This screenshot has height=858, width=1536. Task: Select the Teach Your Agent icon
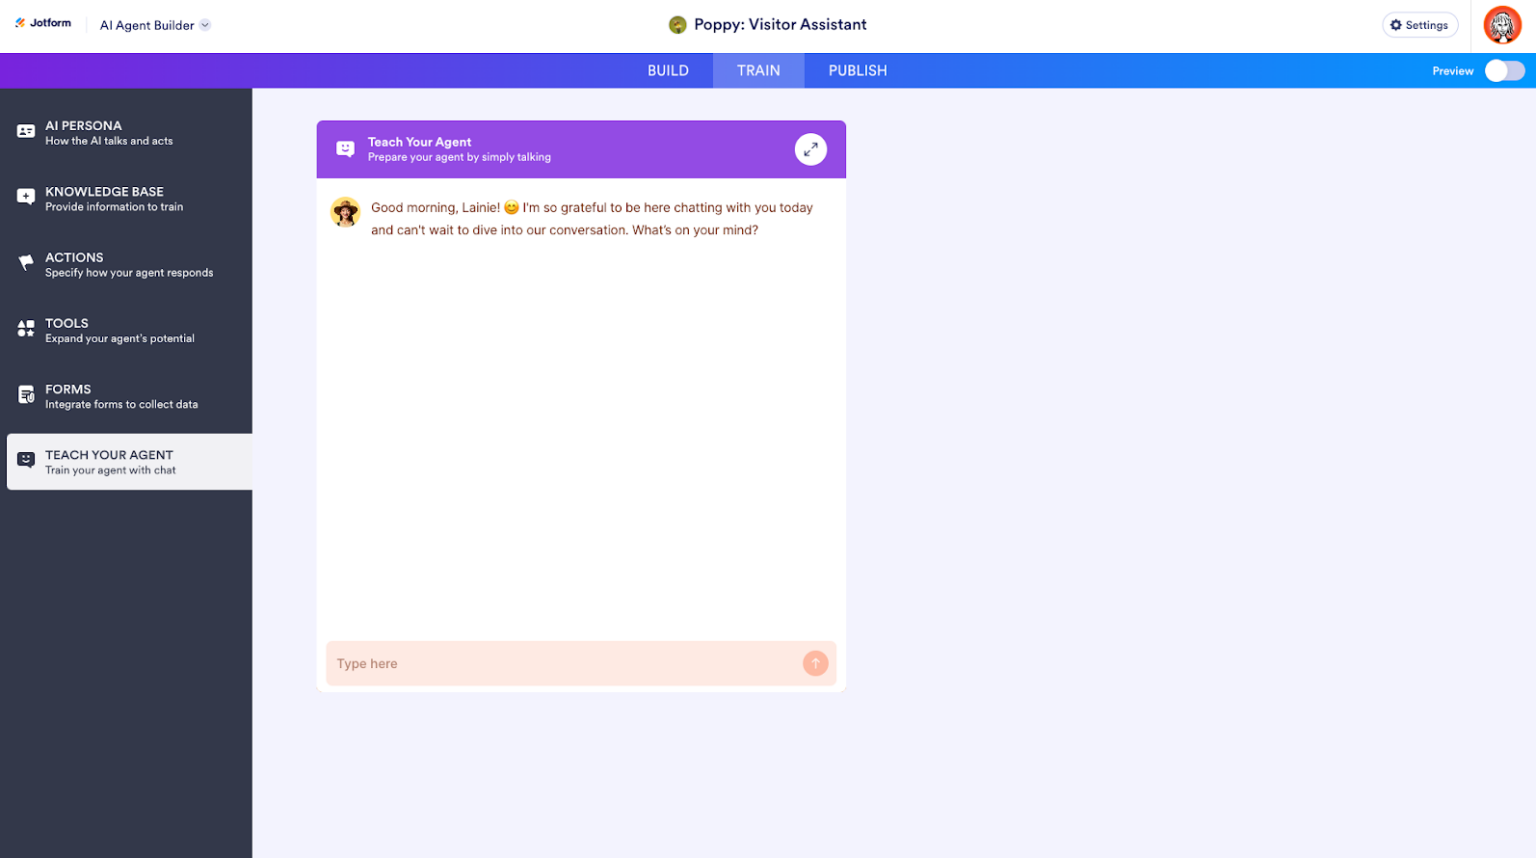(x=24, y=461)
